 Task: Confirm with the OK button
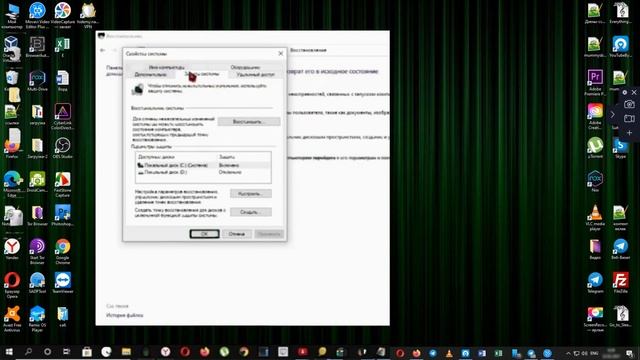[204, 234]
